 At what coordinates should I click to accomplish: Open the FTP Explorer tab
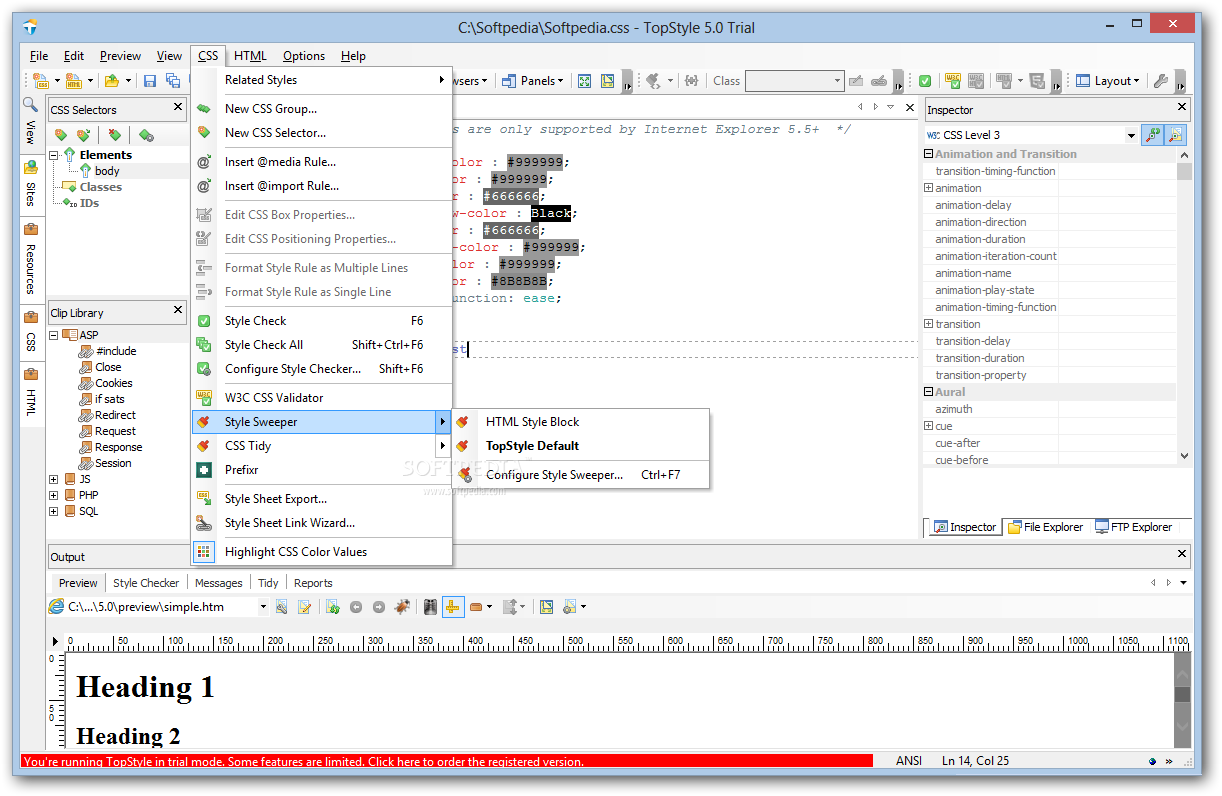click(x=1132, y=527)
